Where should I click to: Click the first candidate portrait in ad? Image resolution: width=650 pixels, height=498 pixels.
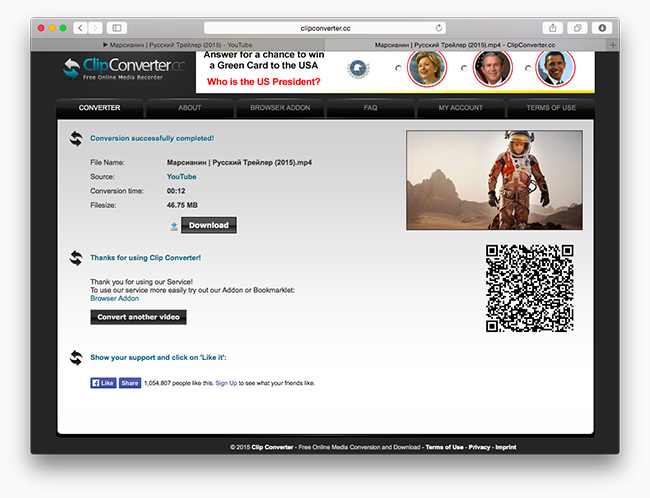tap(427, 68)
